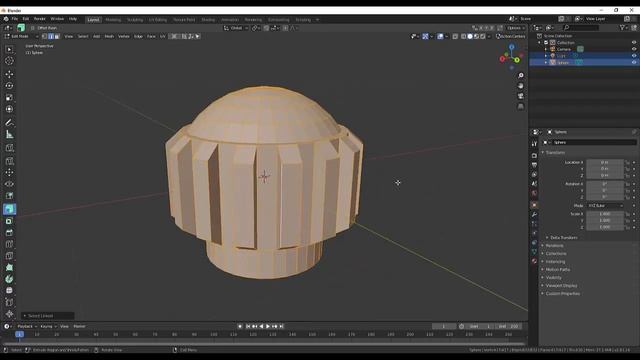Select the Select Box tool
This screenshot has width=640, height=360.
point(9,49)
